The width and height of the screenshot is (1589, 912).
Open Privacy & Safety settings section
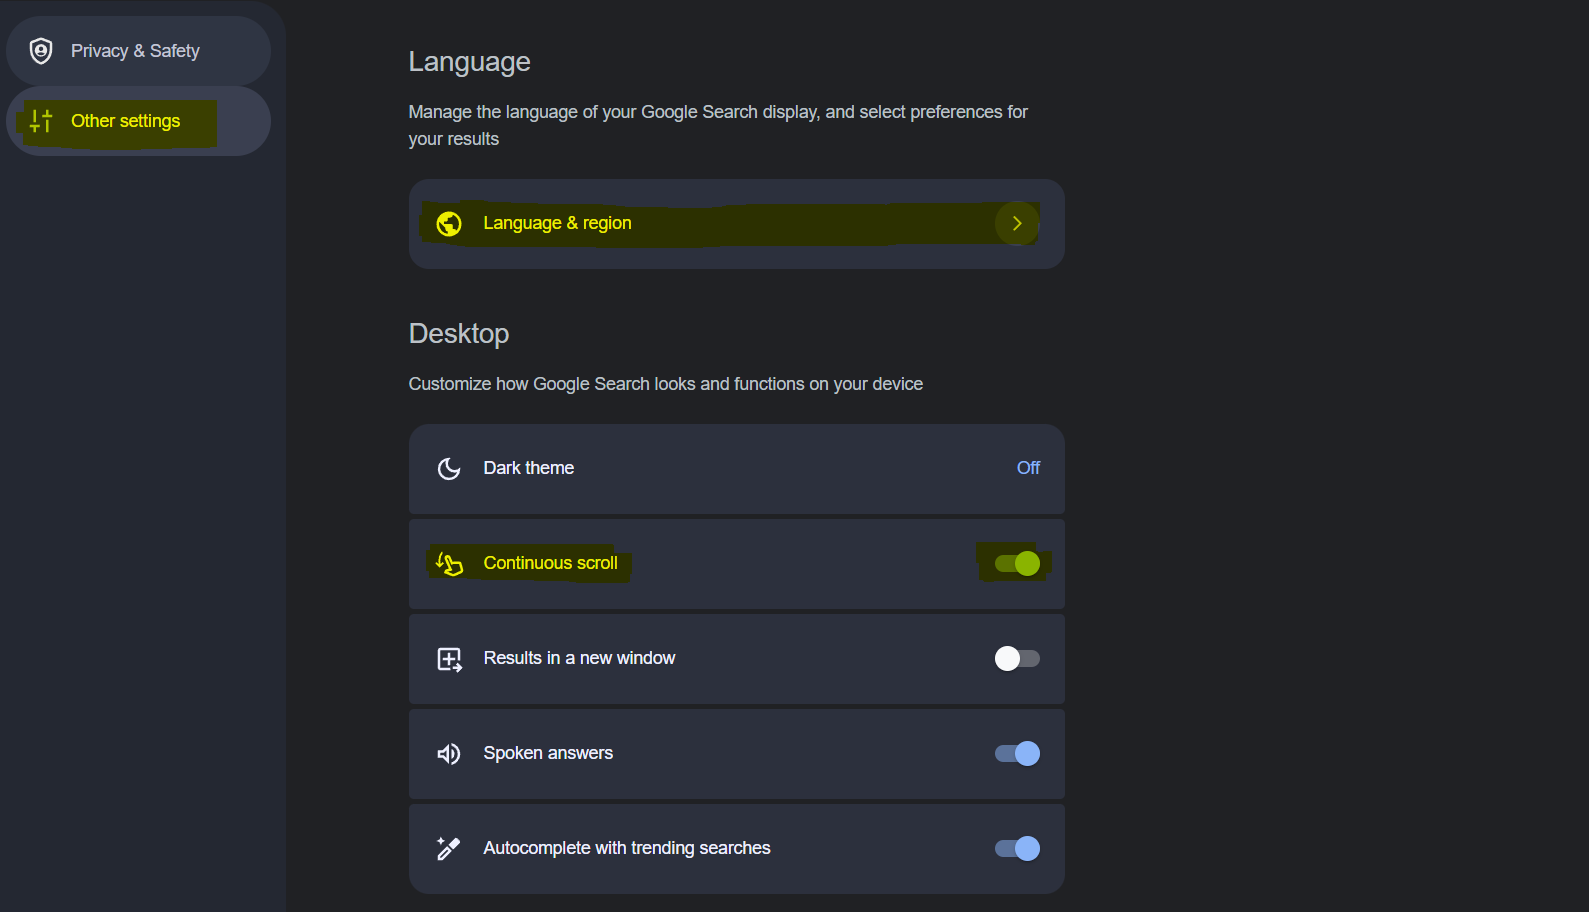[138, 51]
